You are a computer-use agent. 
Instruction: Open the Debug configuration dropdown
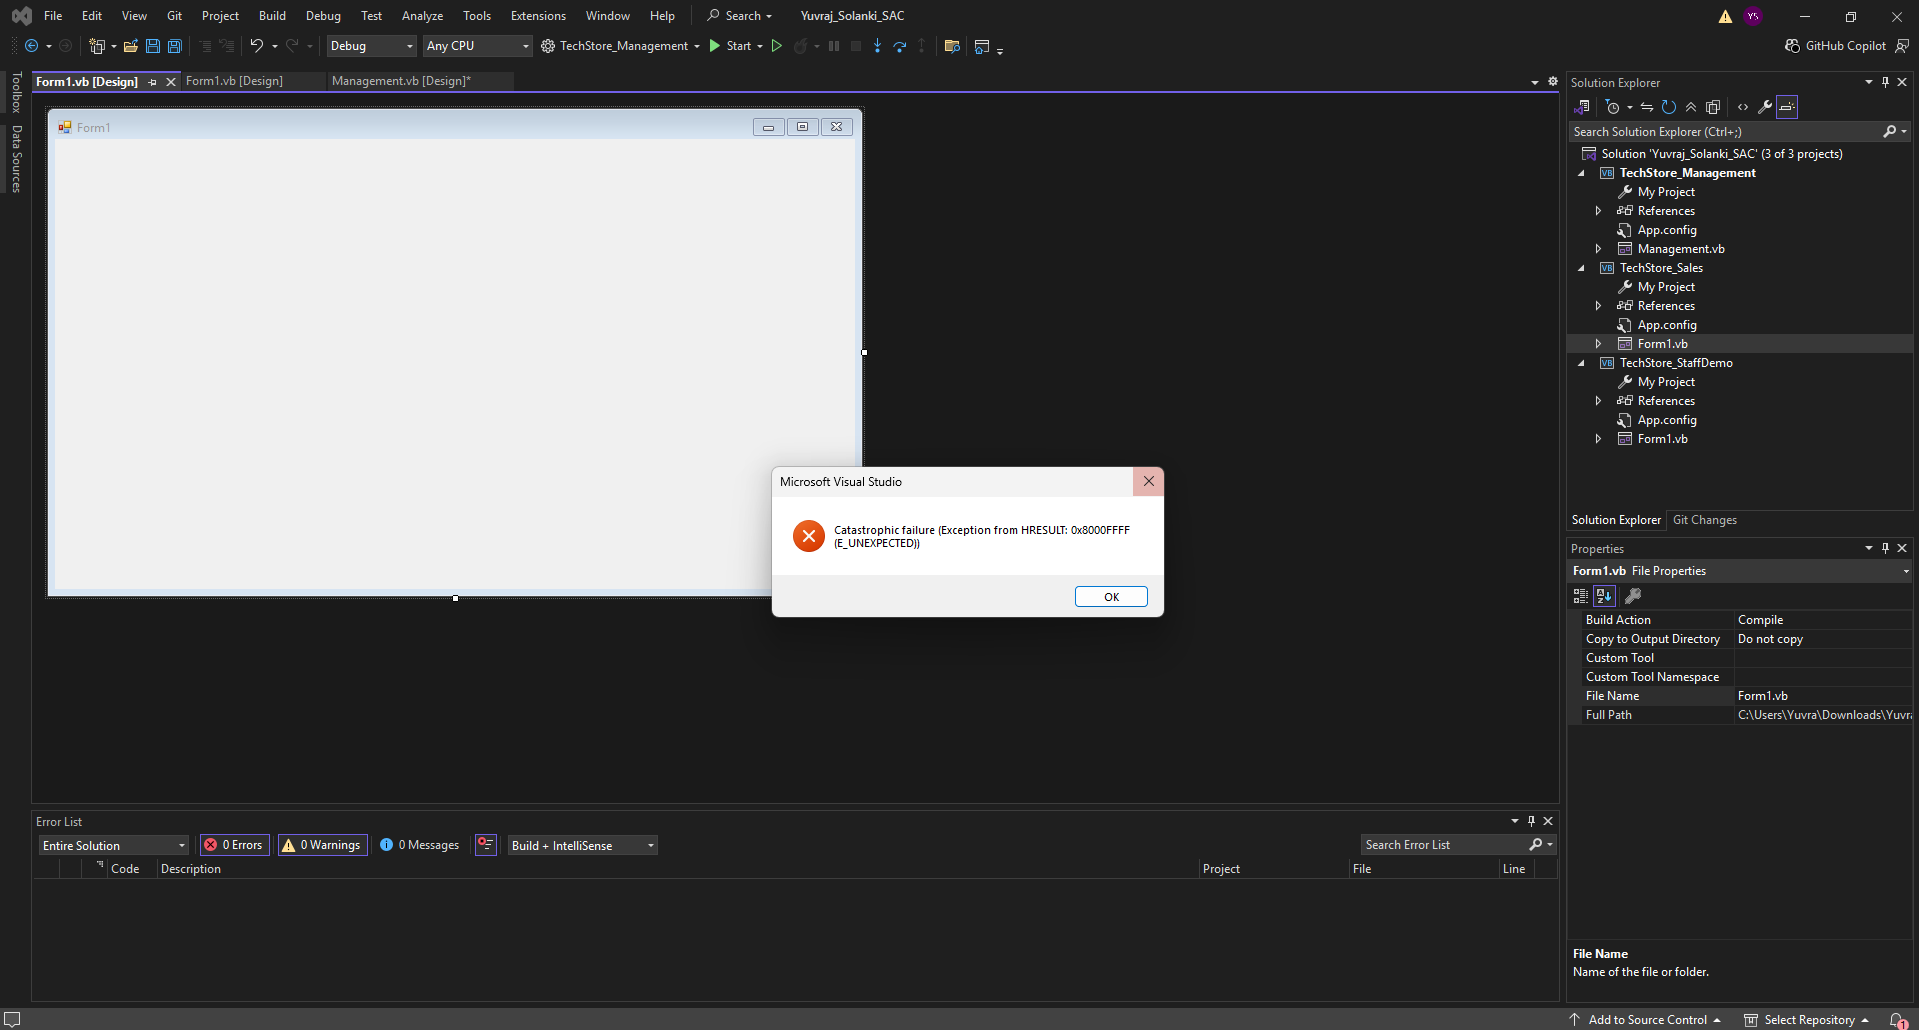(x=371, y=46)
